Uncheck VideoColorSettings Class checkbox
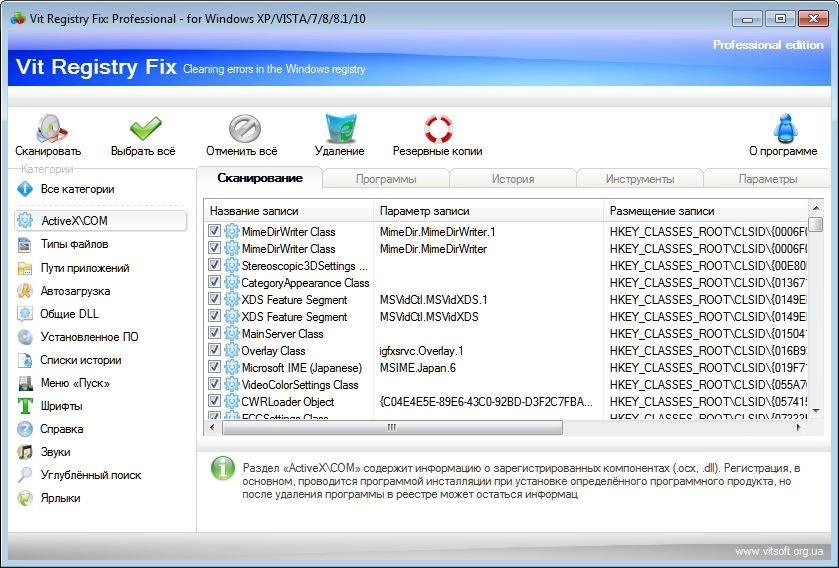Viewport: 839px width, 568px height. [214, 384]
